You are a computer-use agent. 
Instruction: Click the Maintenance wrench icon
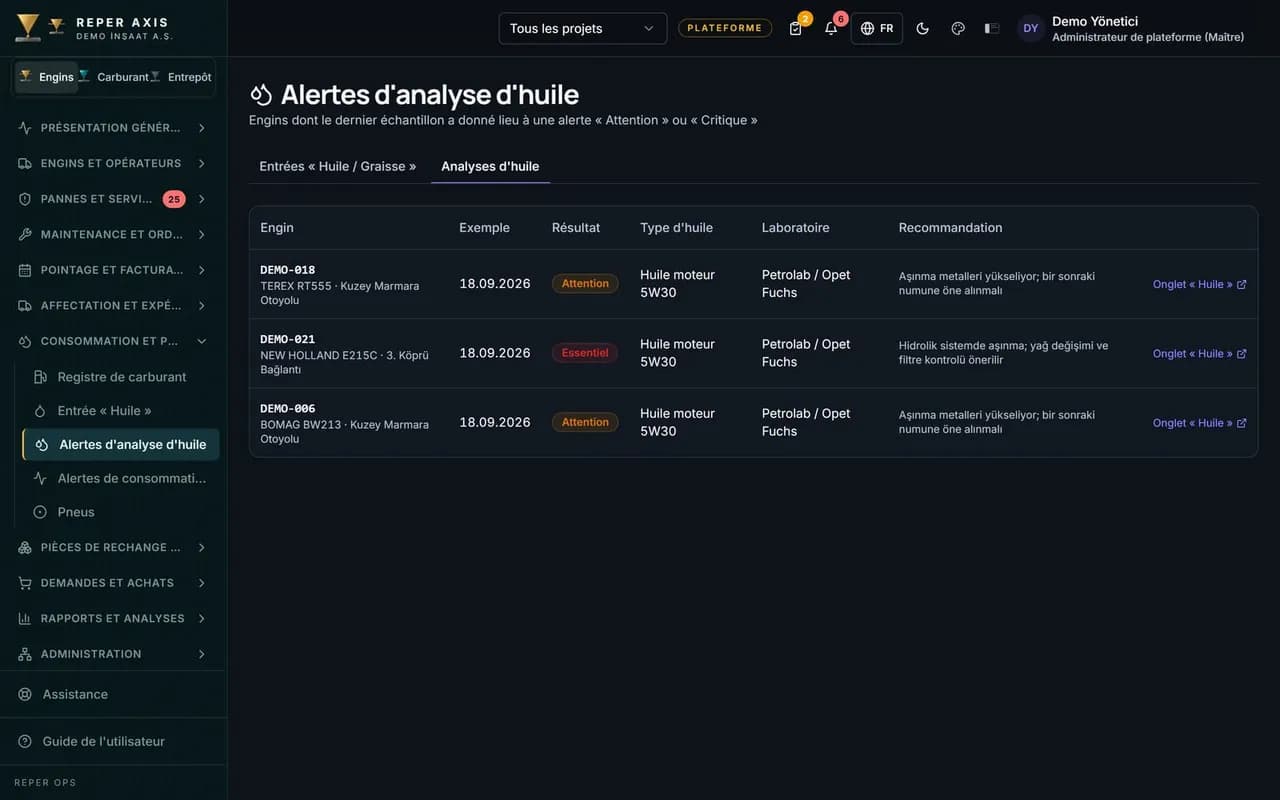click(25, 234)
